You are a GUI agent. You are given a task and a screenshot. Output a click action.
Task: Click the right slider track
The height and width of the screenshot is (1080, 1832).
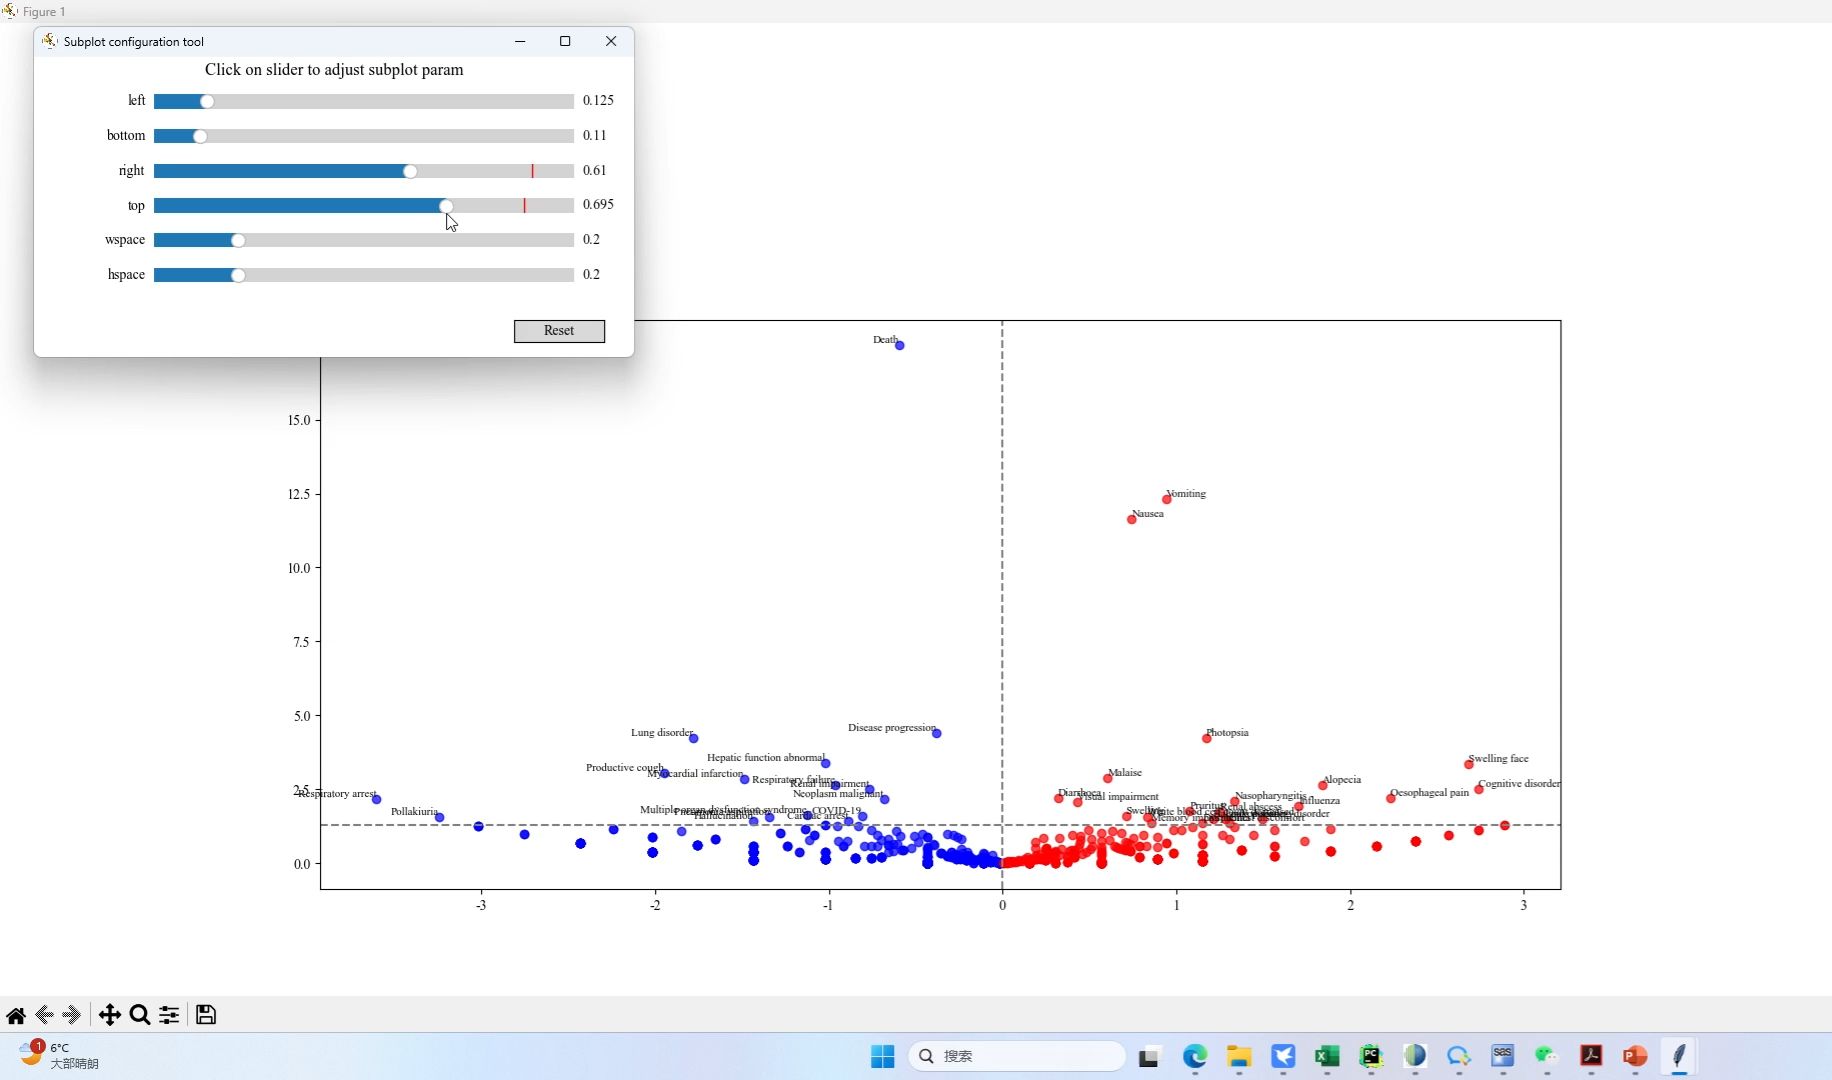[x=364, y=171]
